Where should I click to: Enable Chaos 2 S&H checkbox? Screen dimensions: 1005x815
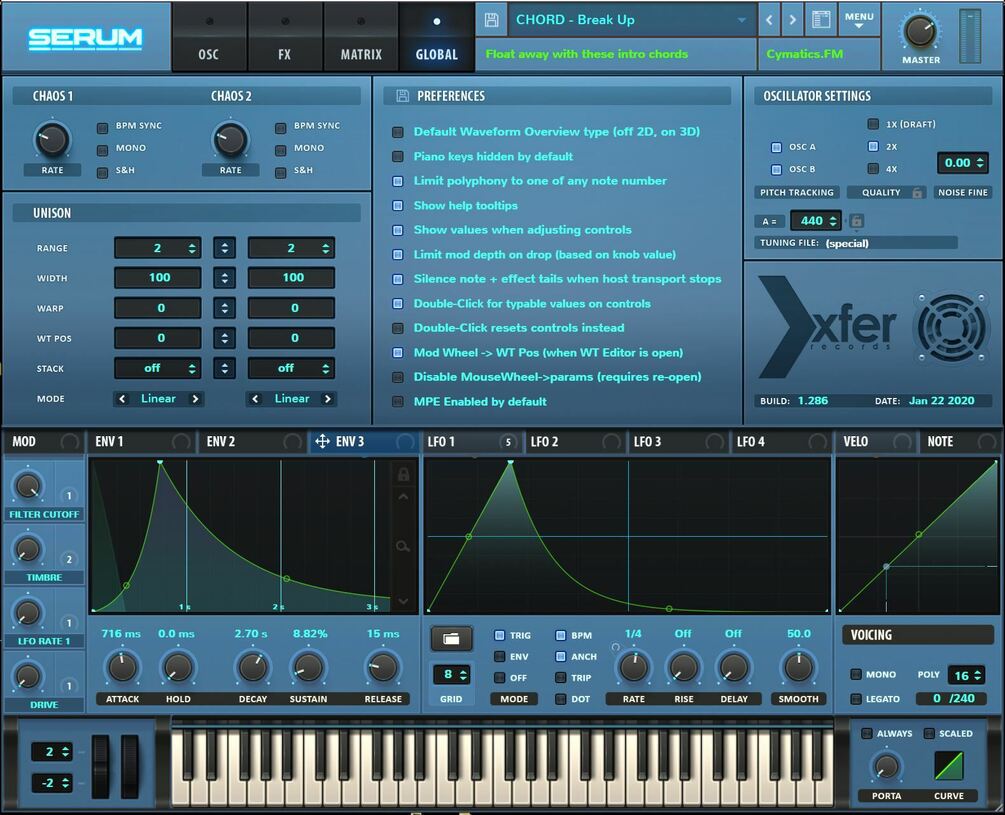[281, 172]
